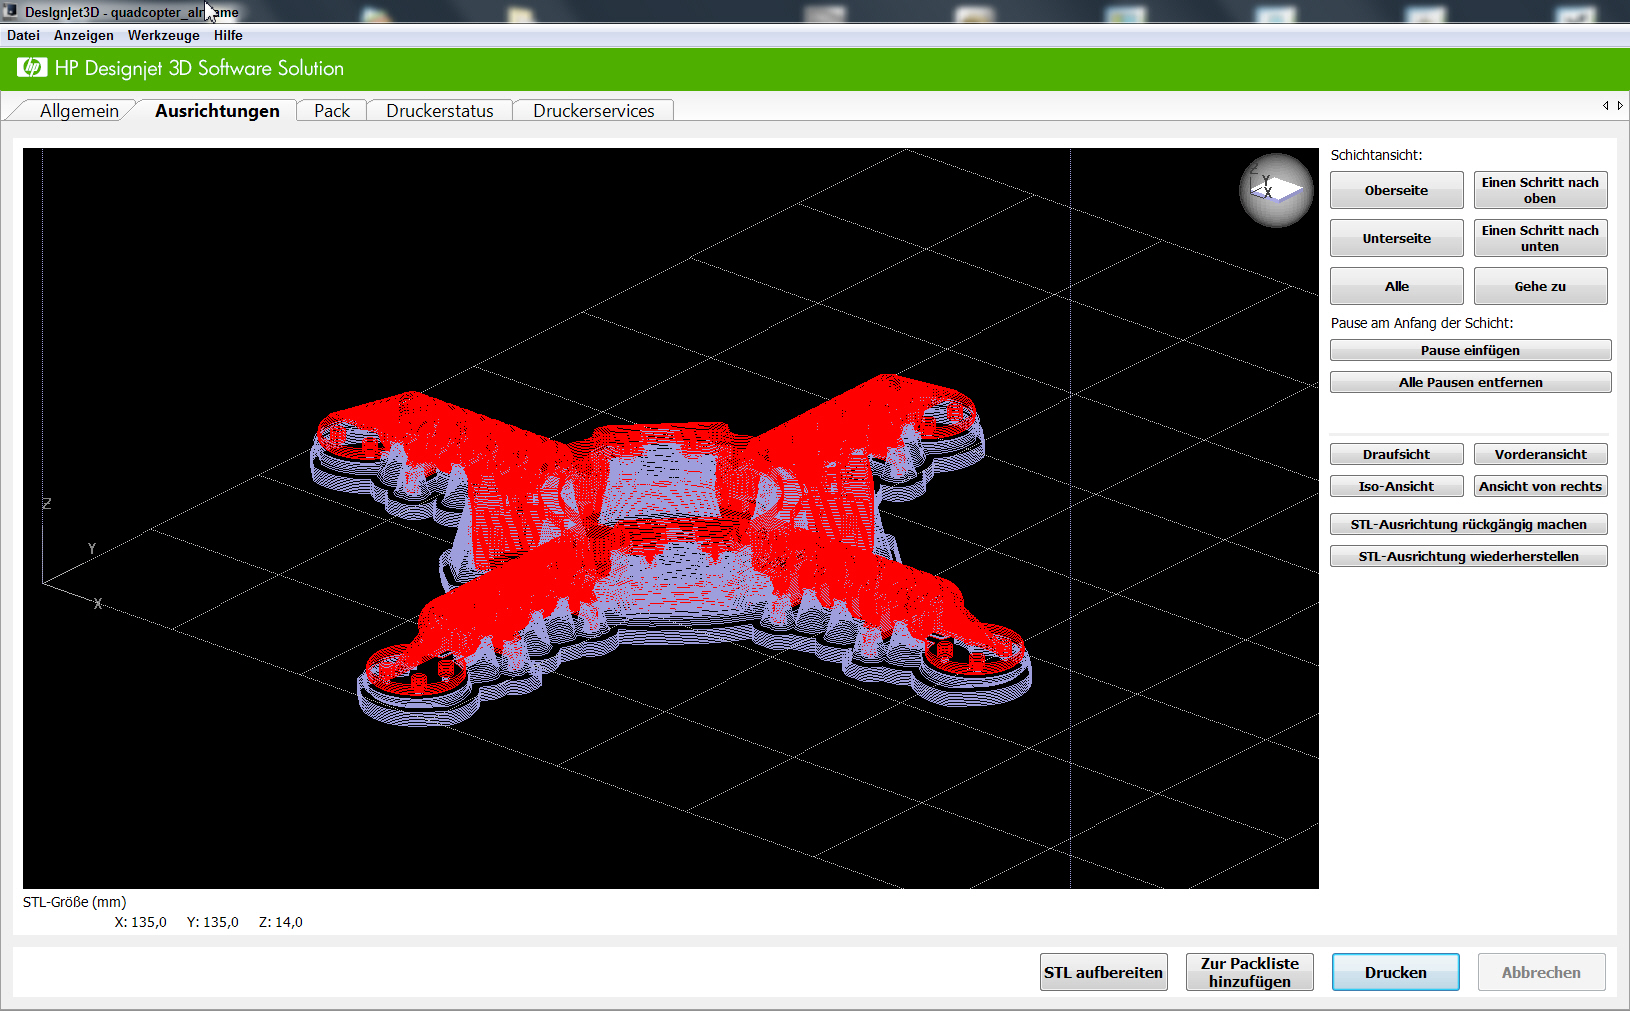Viewport: 1630px width, 1011px height.
Task: Click STL-Ausrichtung wiederherstellen
Action: [x=1469, y=556]
